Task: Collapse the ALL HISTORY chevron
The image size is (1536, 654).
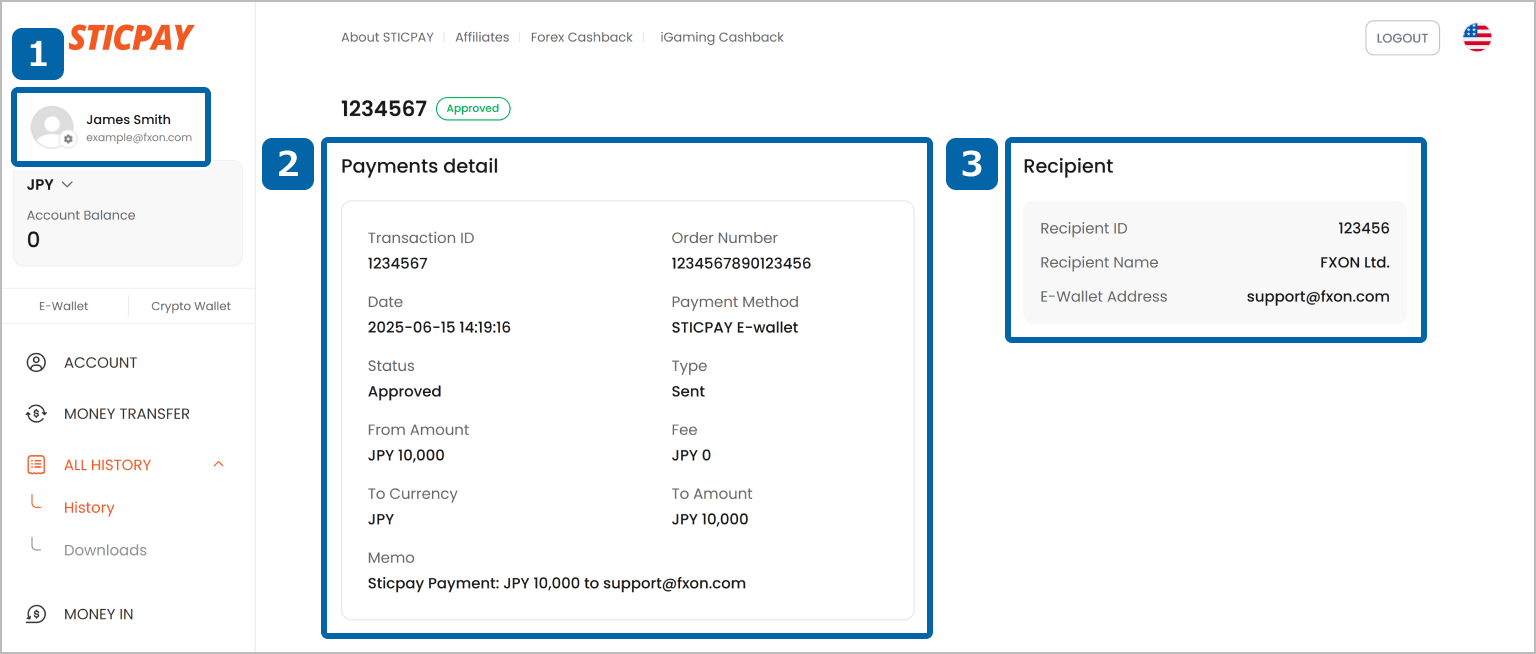Action: pos(219,465)
